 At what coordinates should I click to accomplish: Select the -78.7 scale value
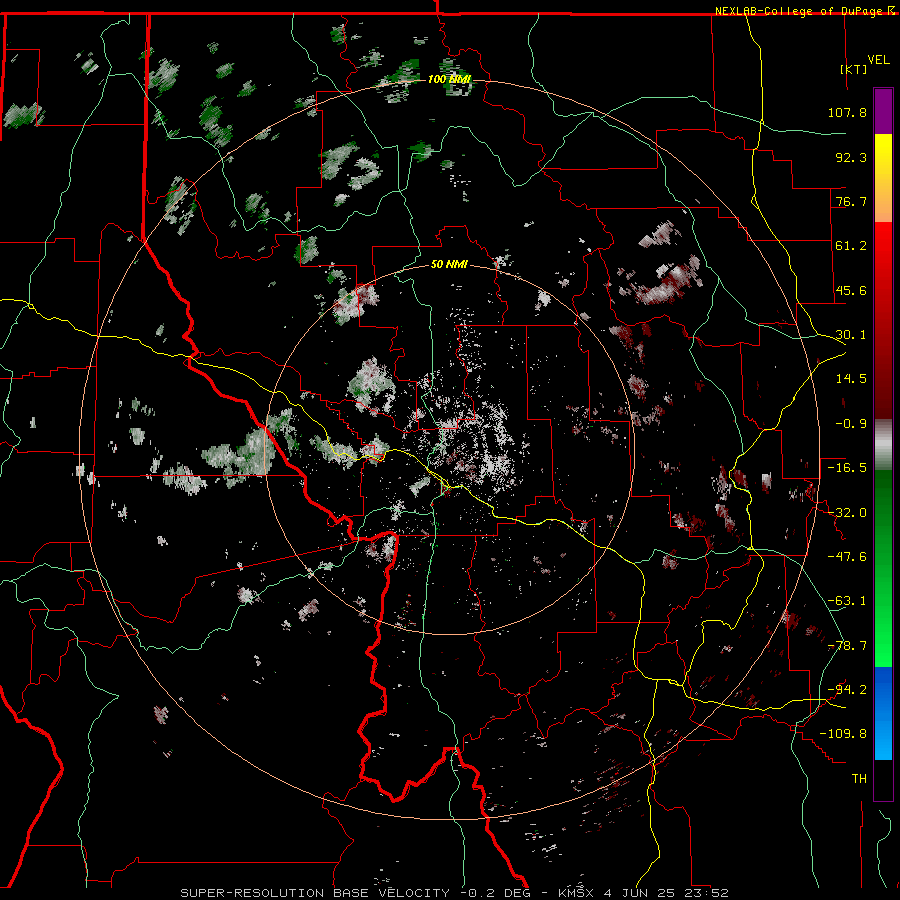pyautogui.click(x=847, y=646)
